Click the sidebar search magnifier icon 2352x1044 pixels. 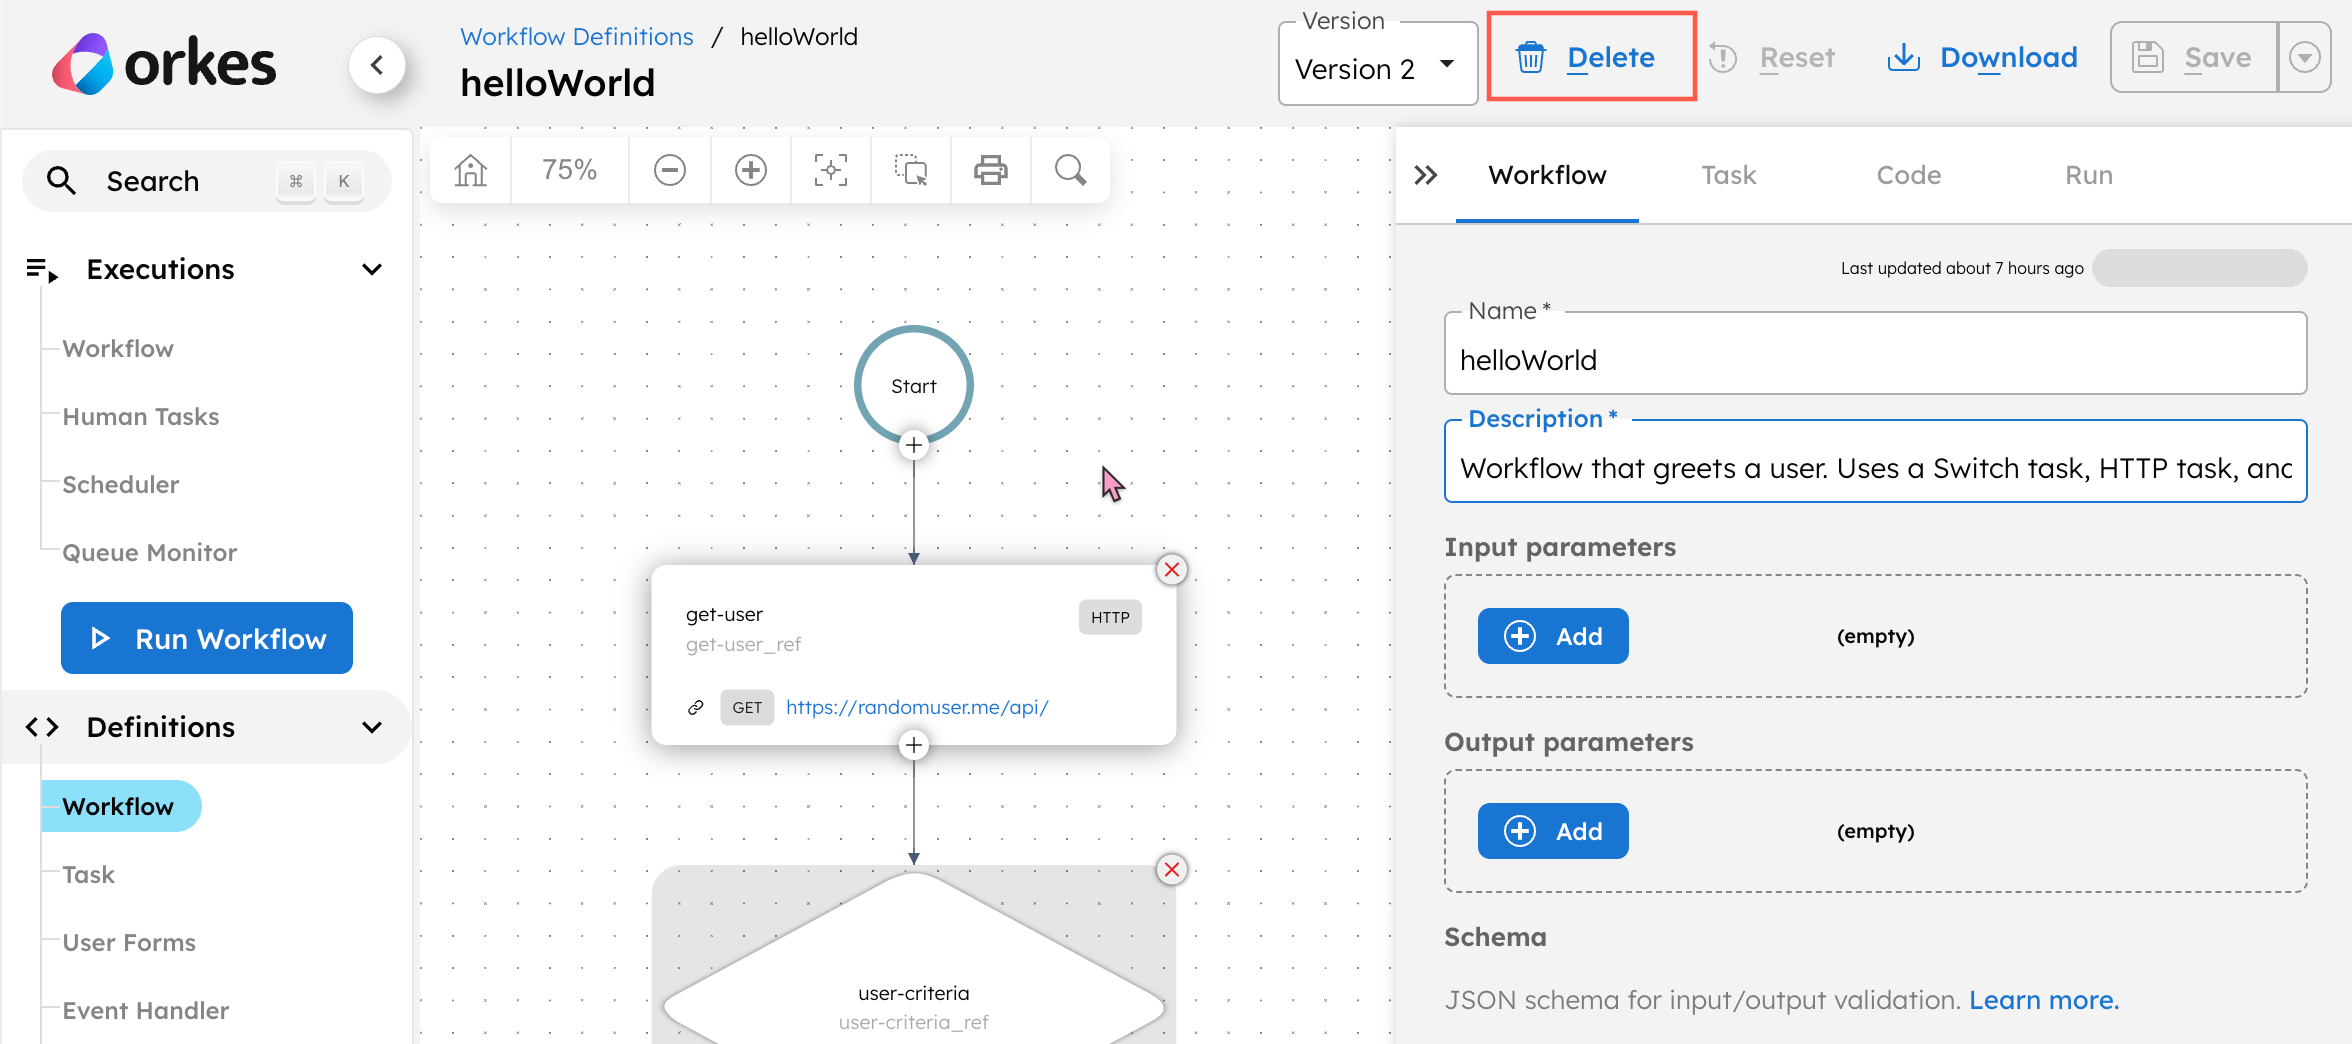[x=62, y=181]
